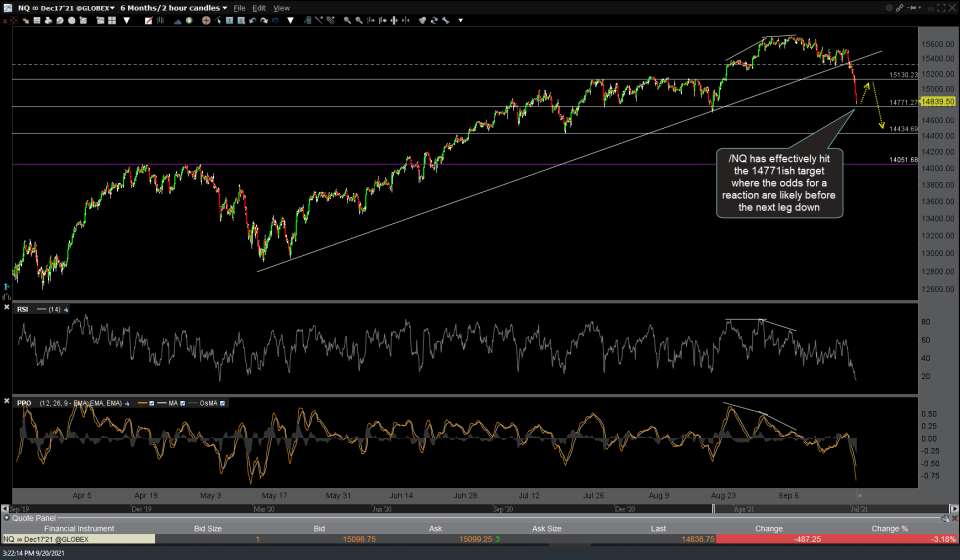The height and width of the screenshot is (560, 960).
Task: Click the list rows toolbar icon
Action: [x=37, y=20]
